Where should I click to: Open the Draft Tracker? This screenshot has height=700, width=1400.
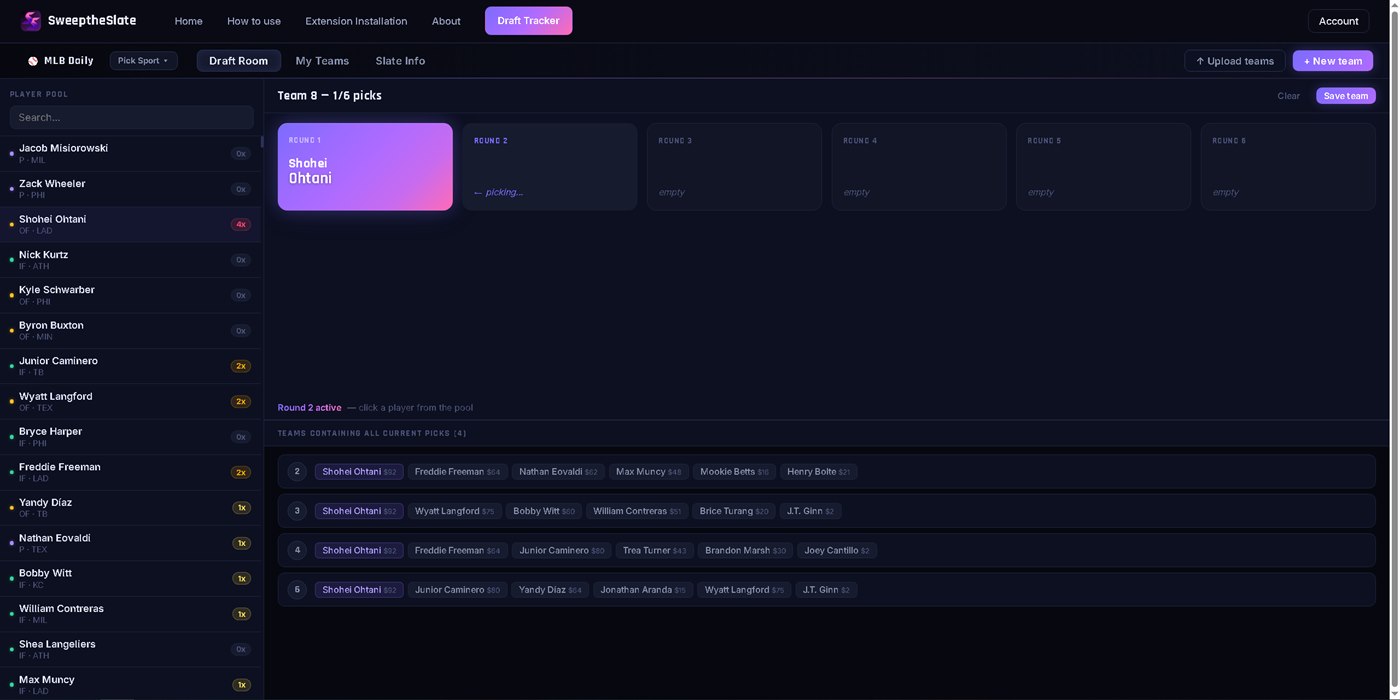(528, 21)
